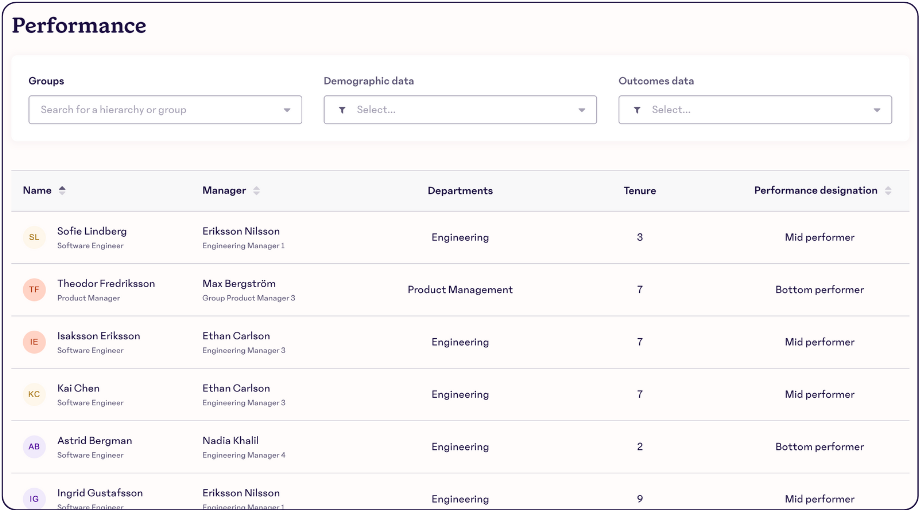Open Sofie Lindberg's profile name
Screen dimensions: 922x513
pos(92,231)
